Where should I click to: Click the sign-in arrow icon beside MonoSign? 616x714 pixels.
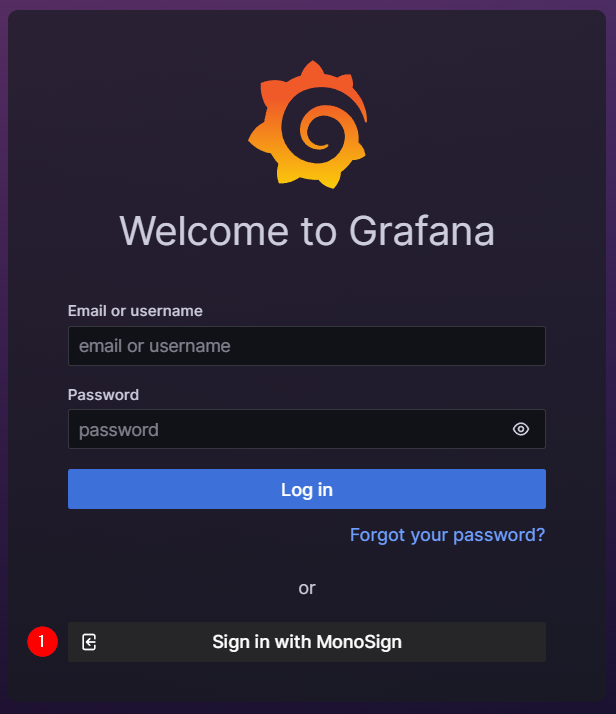[89, 642]
